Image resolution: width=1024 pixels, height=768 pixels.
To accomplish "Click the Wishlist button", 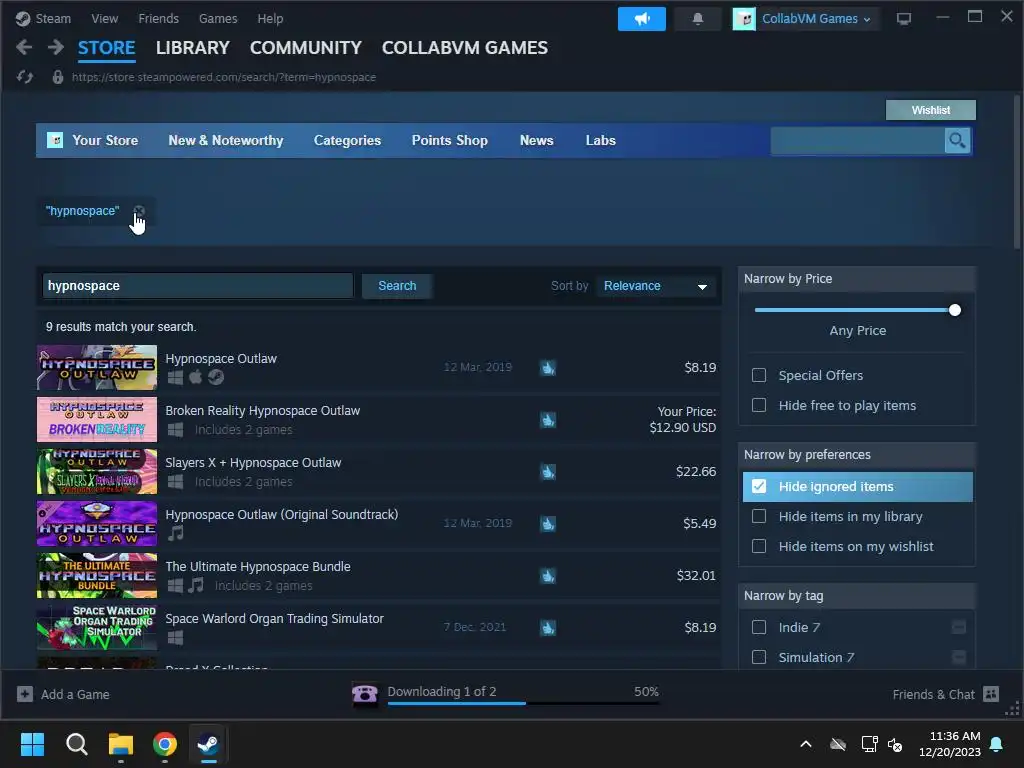I will click(931, 110).
